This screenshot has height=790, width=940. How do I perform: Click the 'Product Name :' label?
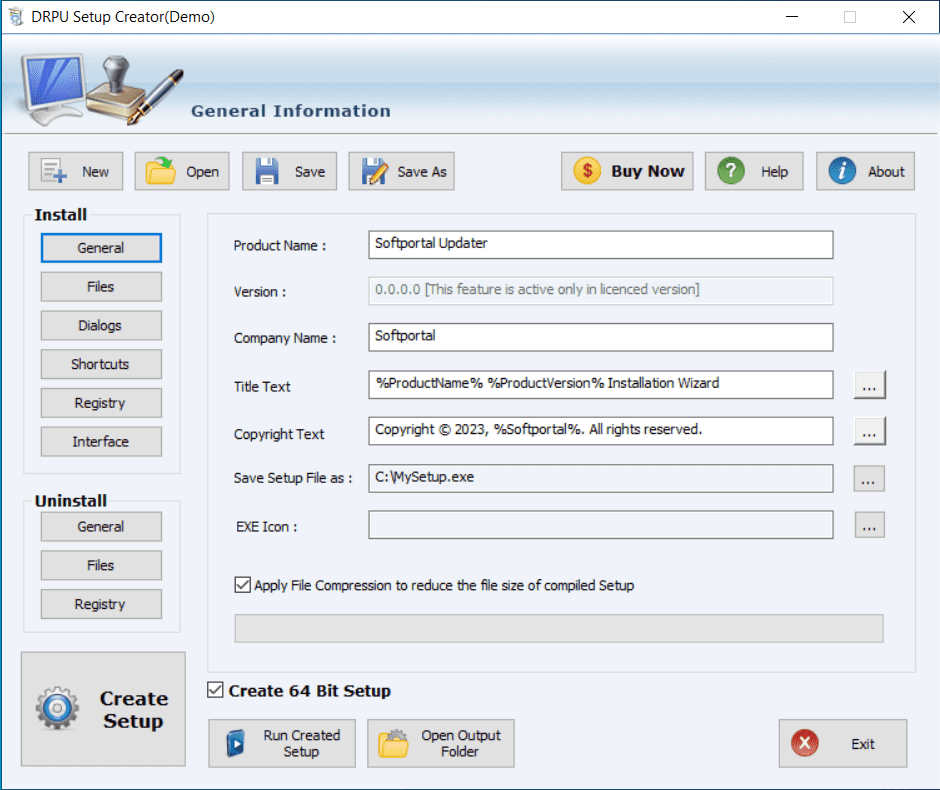pos(279,245)
